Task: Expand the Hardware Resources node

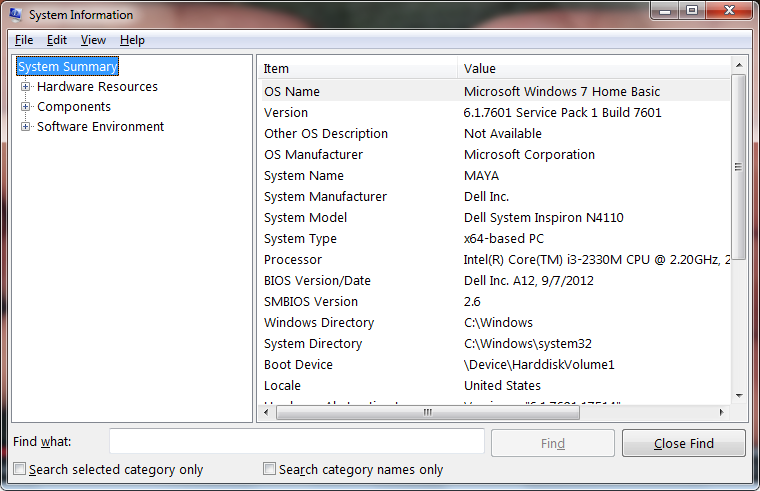Action: (x=25, y=87)
